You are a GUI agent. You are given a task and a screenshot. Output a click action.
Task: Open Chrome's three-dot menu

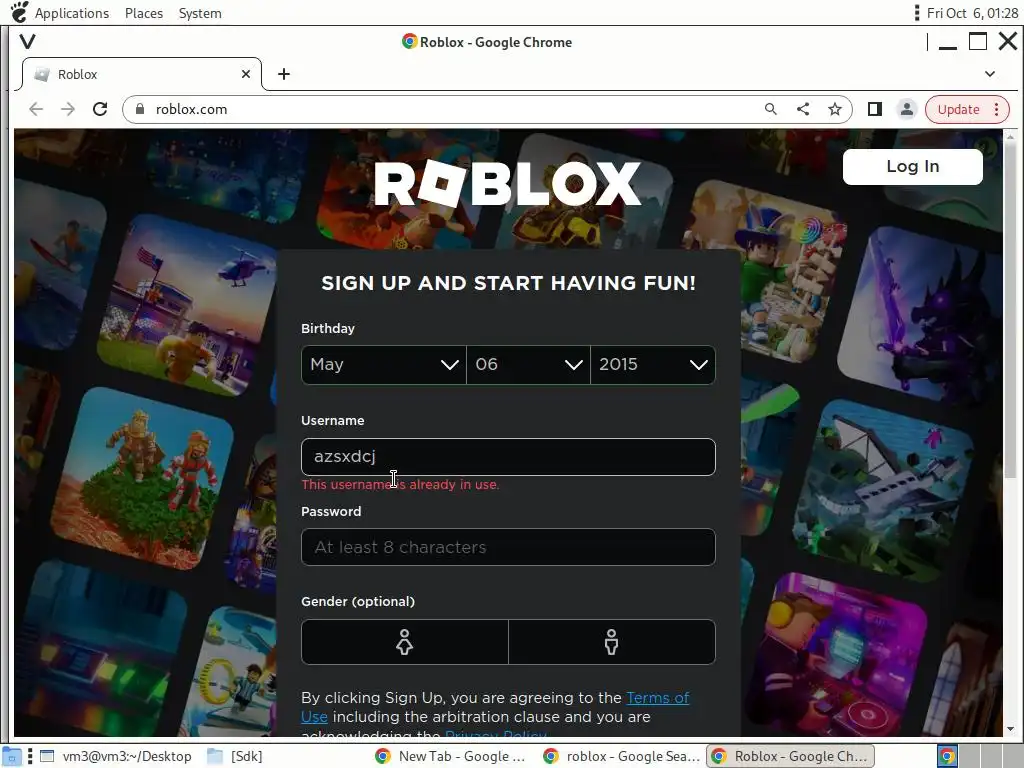(997, 109)
